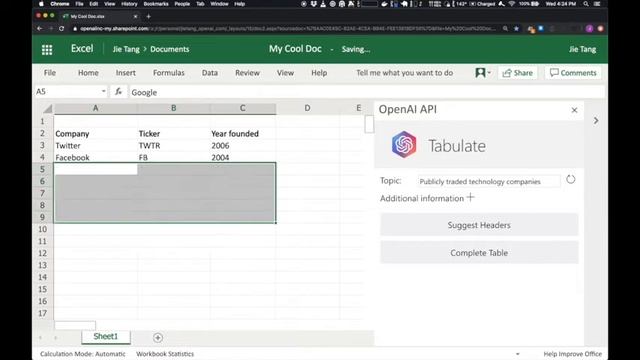Click the Twitter cell

(96, 146)
